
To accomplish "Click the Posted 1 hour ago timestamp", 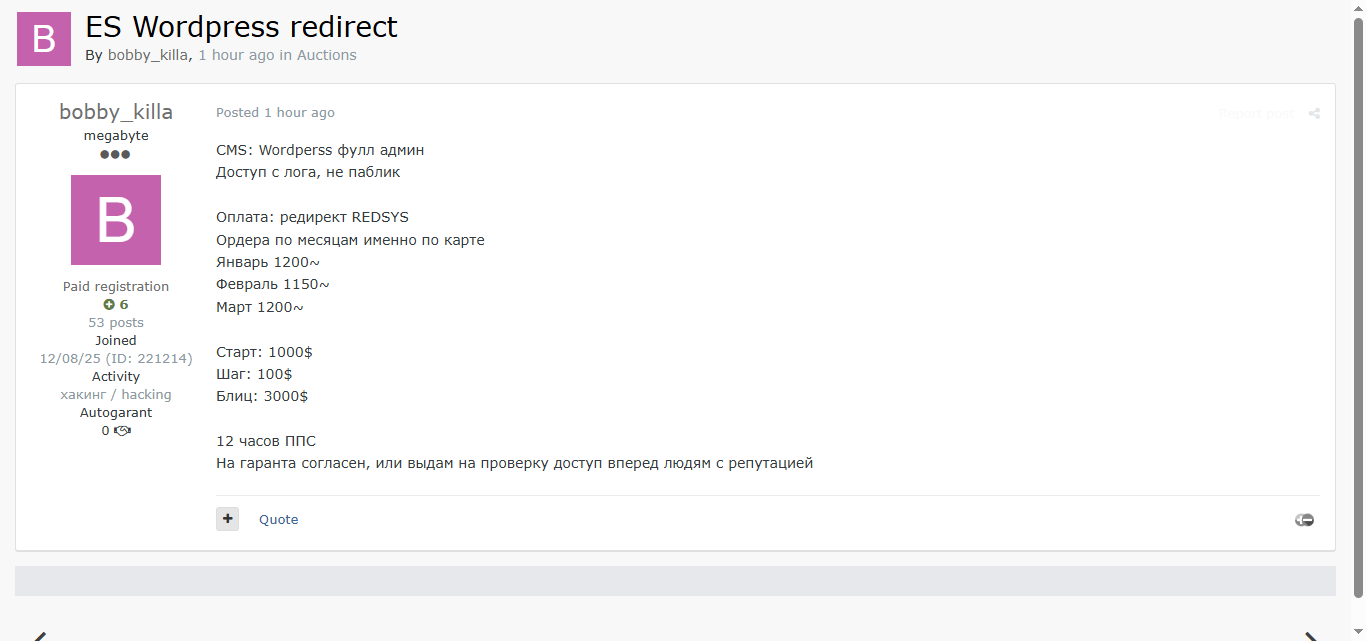I will tap(275, 113).
